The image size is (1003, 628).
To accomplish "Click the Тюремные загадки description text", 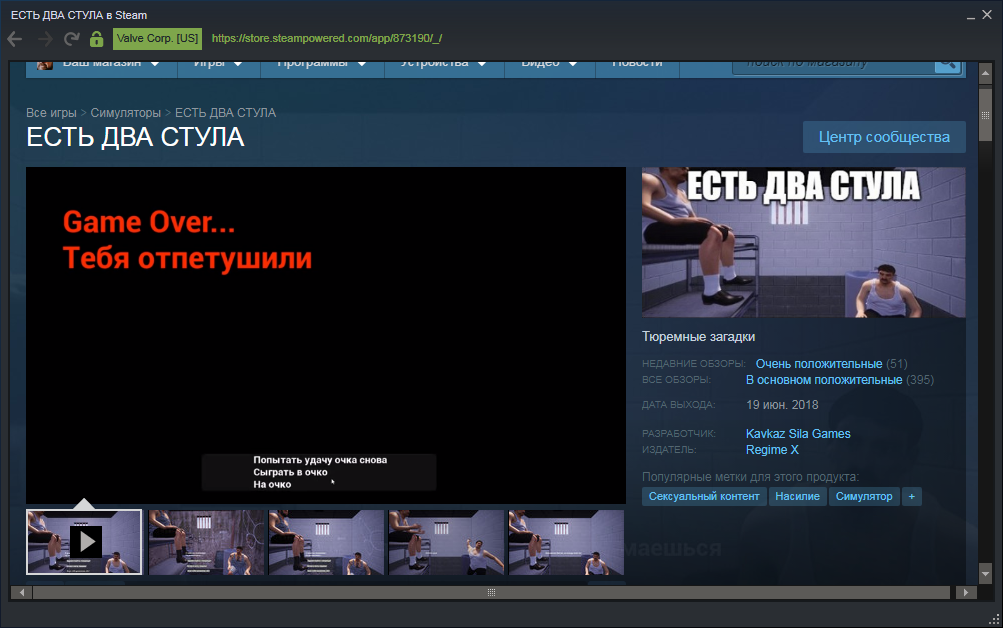I will click(x=699, y=336).
